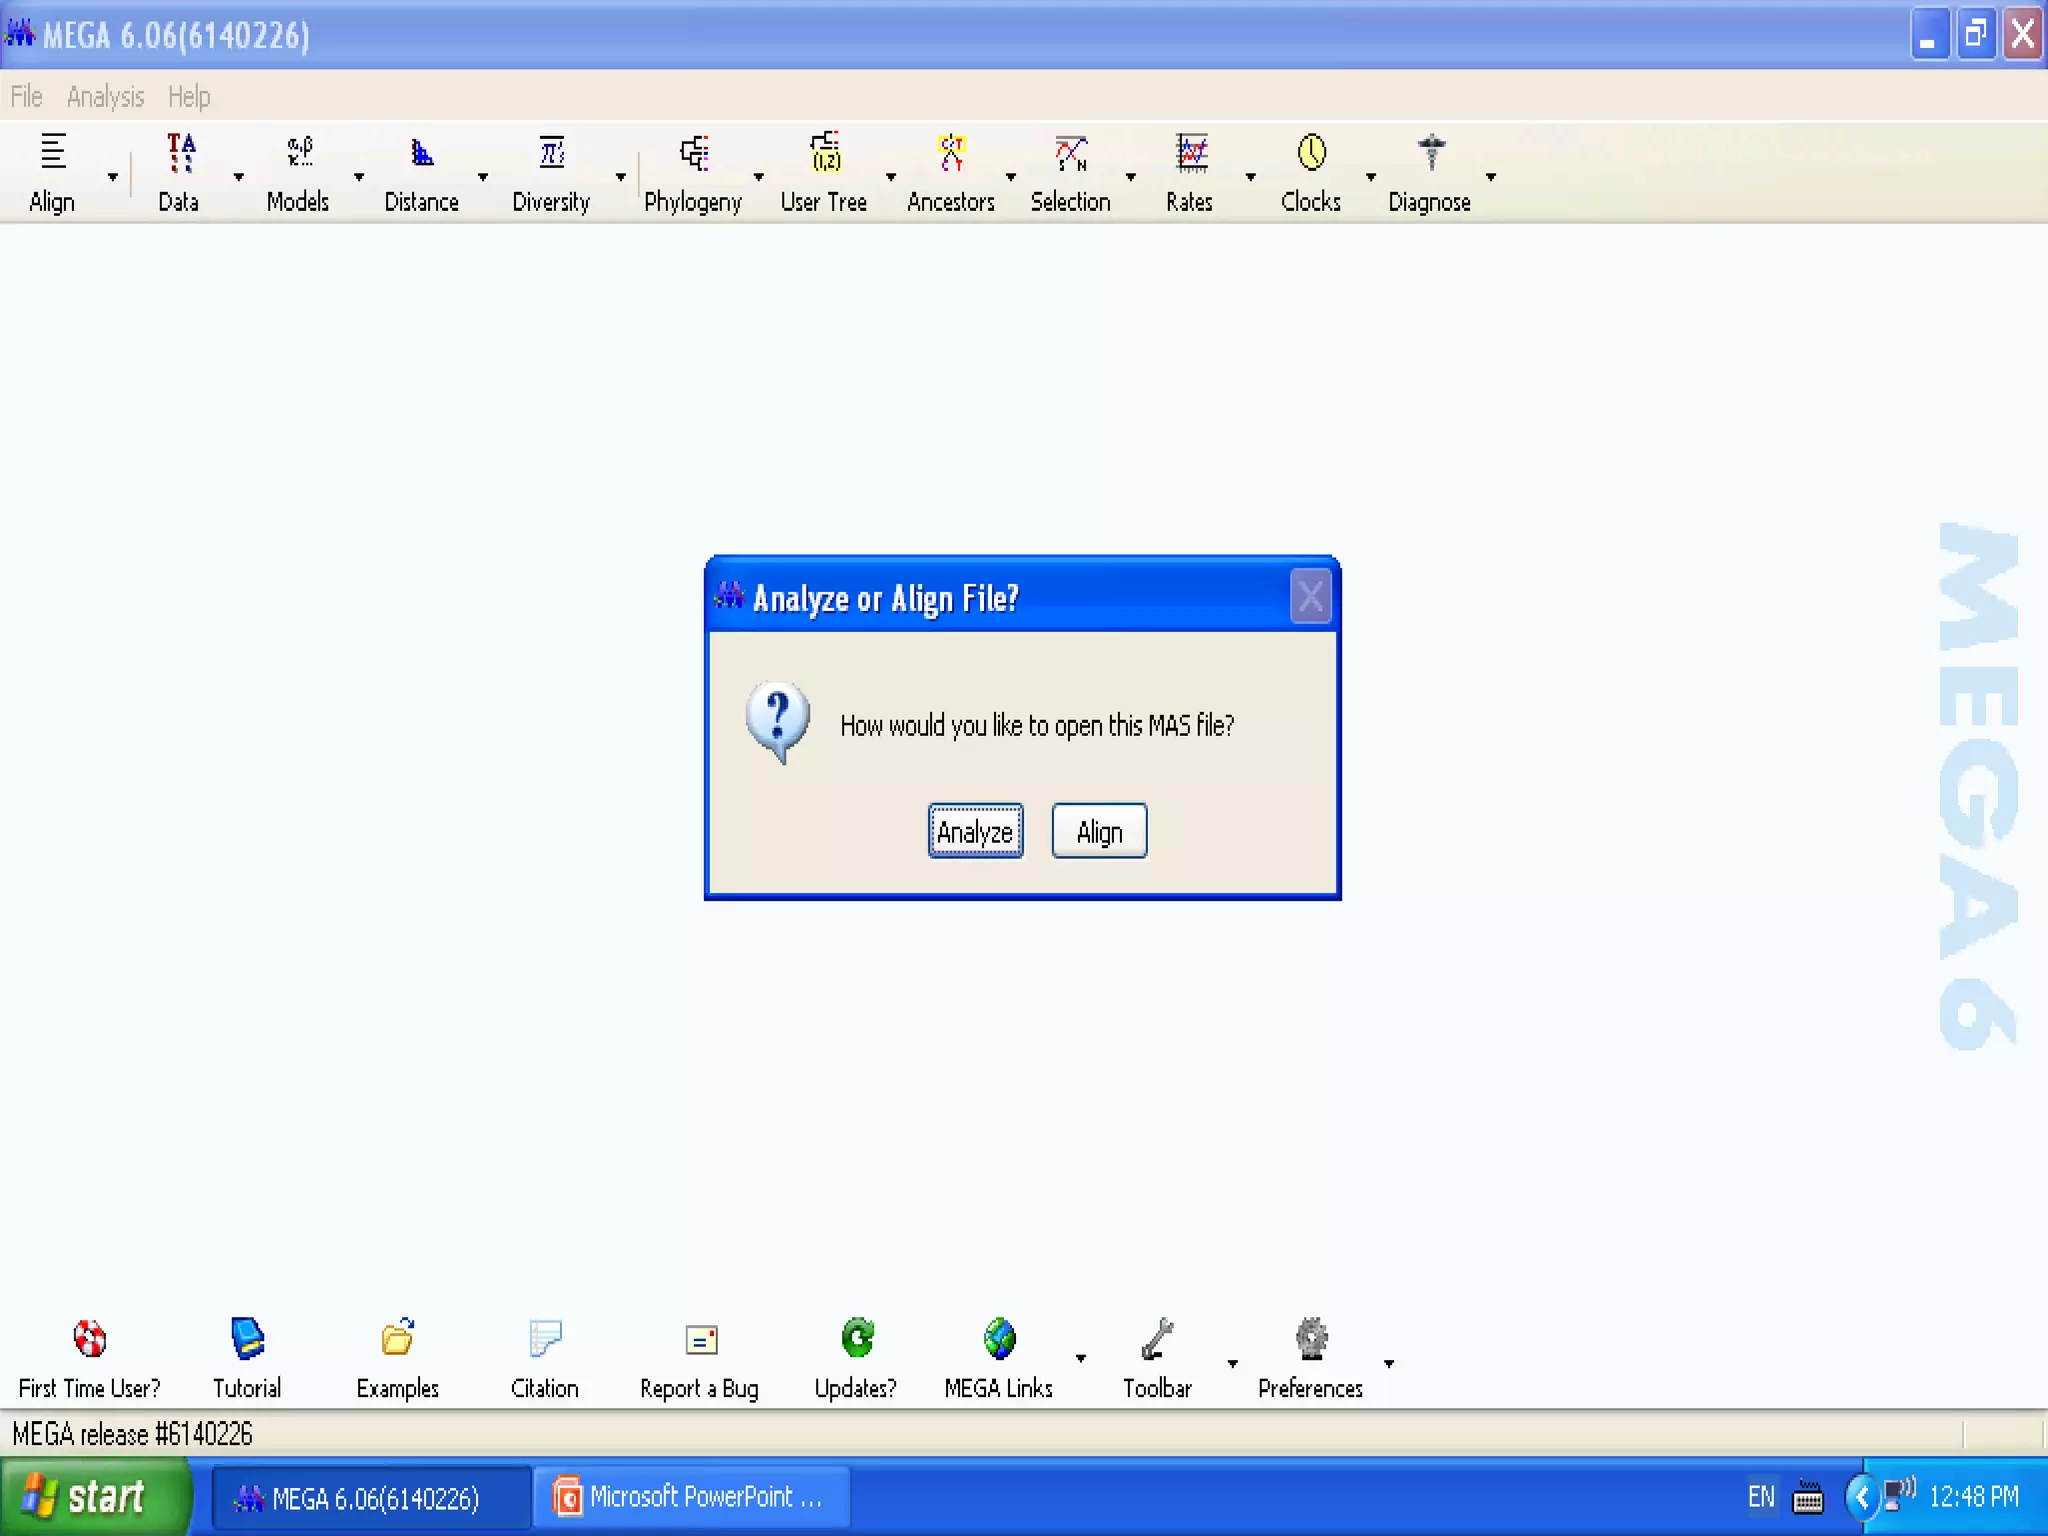
Task: Close the Analyze or Align File dialog
Action: pyautogui.click(x=1310, y=597)
